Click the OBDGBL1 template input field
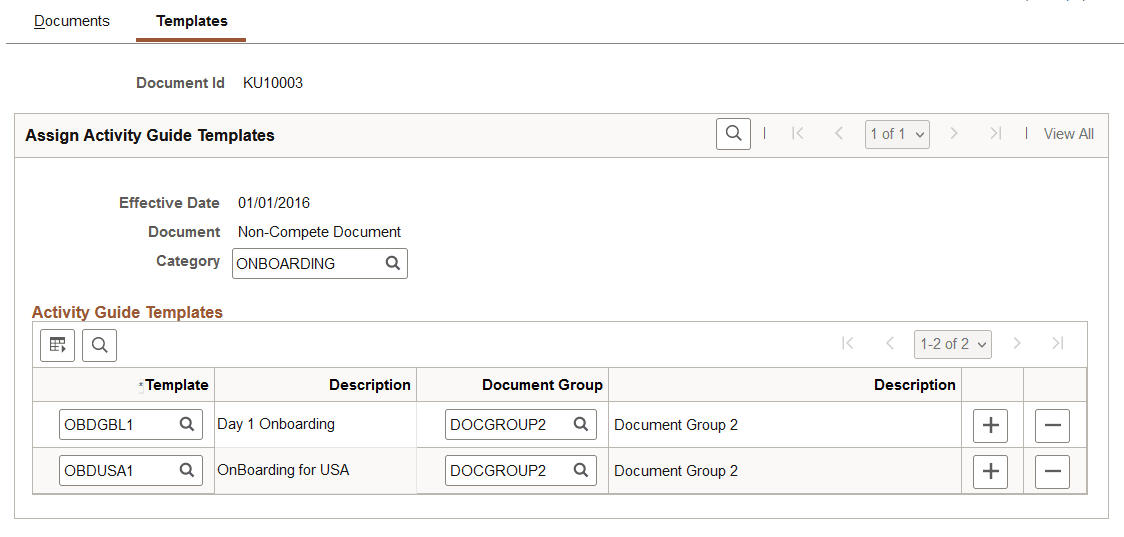Screen dimensions: 1124x537 pyautogui.click(x=118, y=425)
